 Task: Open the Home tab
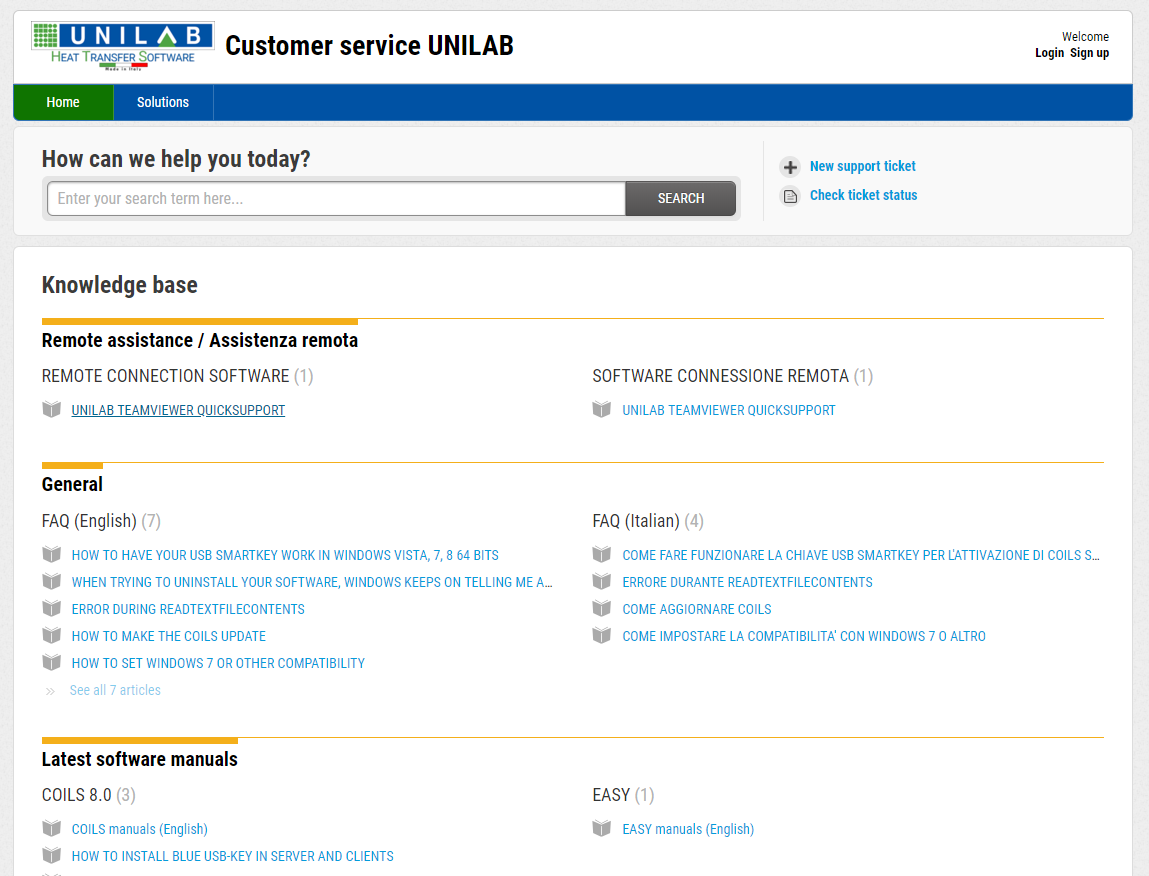coord(63,103)
